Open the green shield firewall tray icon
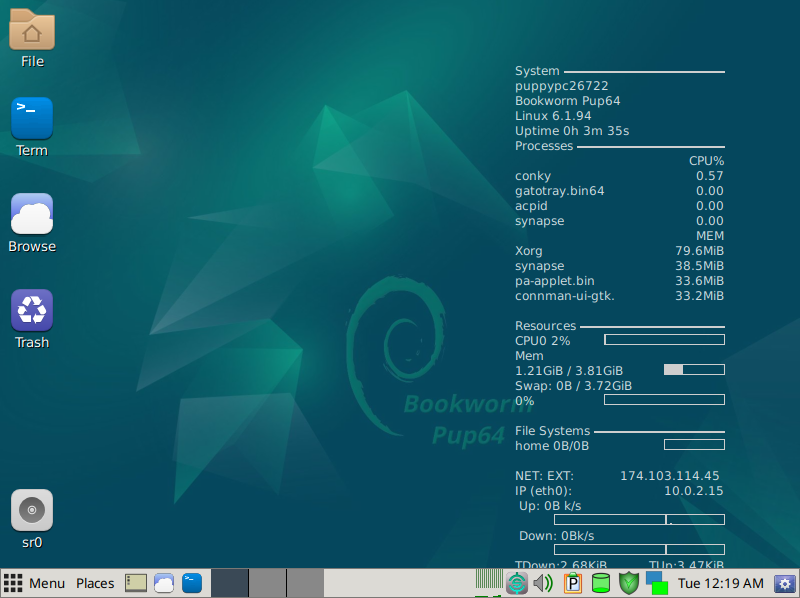 [629, 583]
